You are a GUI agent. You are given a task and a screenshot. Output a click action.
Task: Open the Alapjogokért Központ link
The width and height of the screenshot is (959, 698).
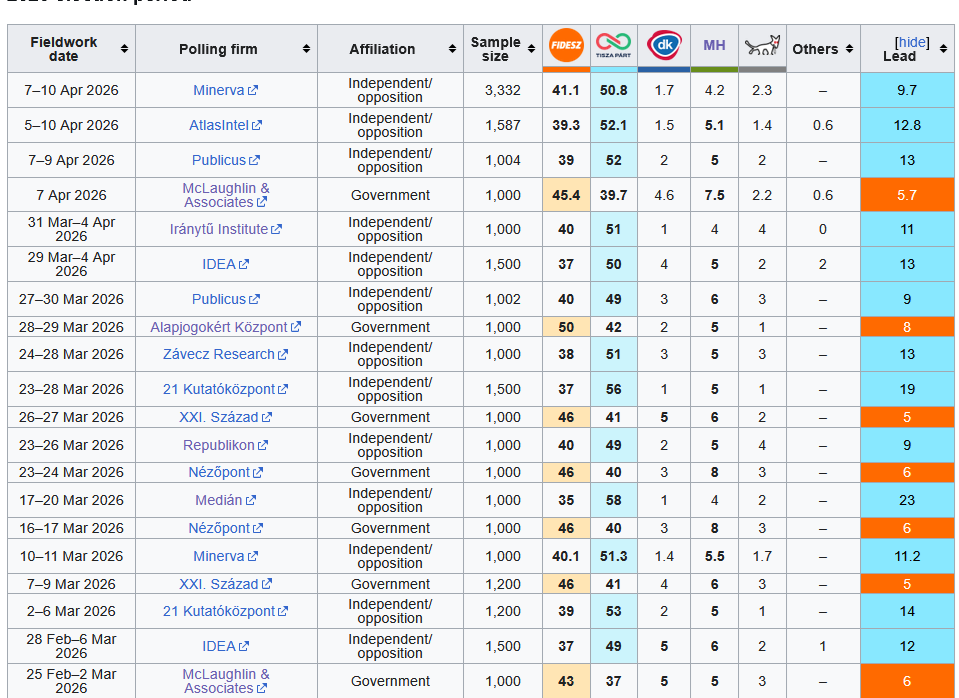coord(226,327)
